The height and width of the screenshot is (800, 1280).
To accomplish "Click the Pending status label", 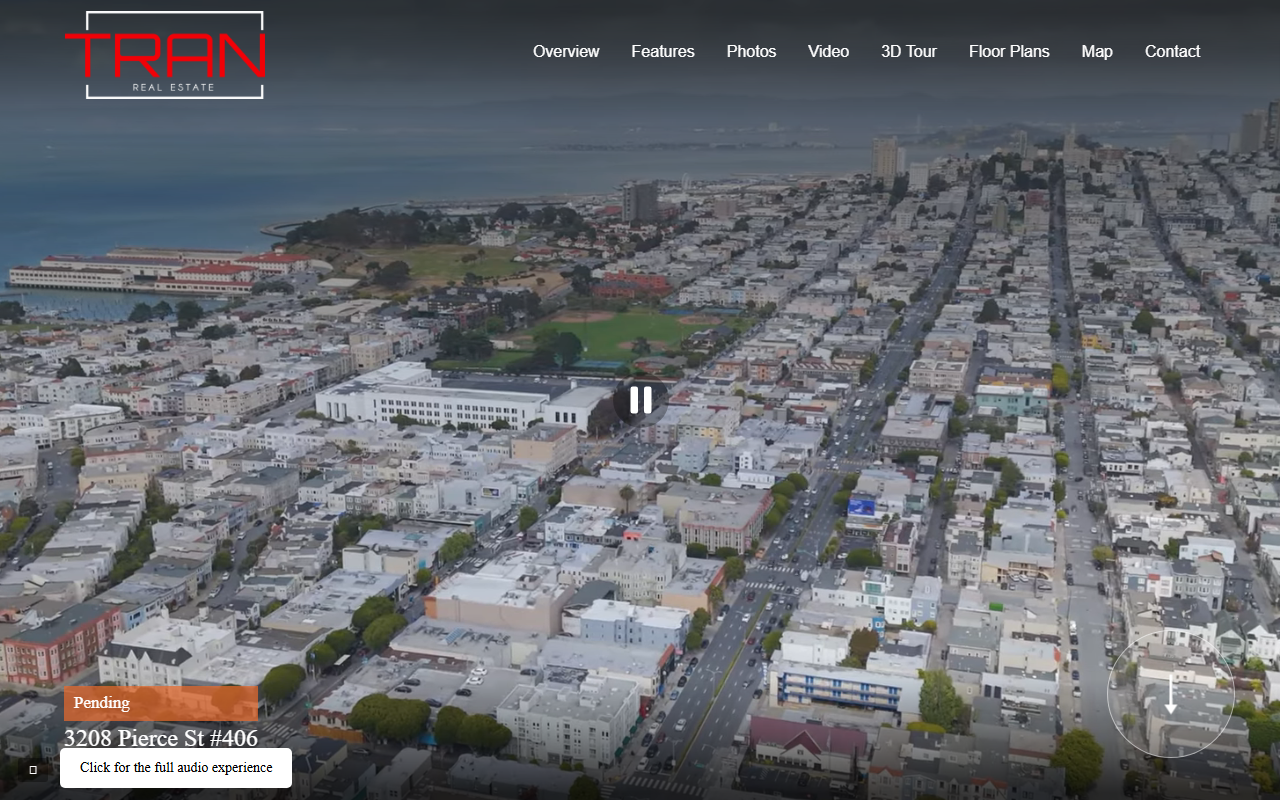I will click(x=161, y=703).
